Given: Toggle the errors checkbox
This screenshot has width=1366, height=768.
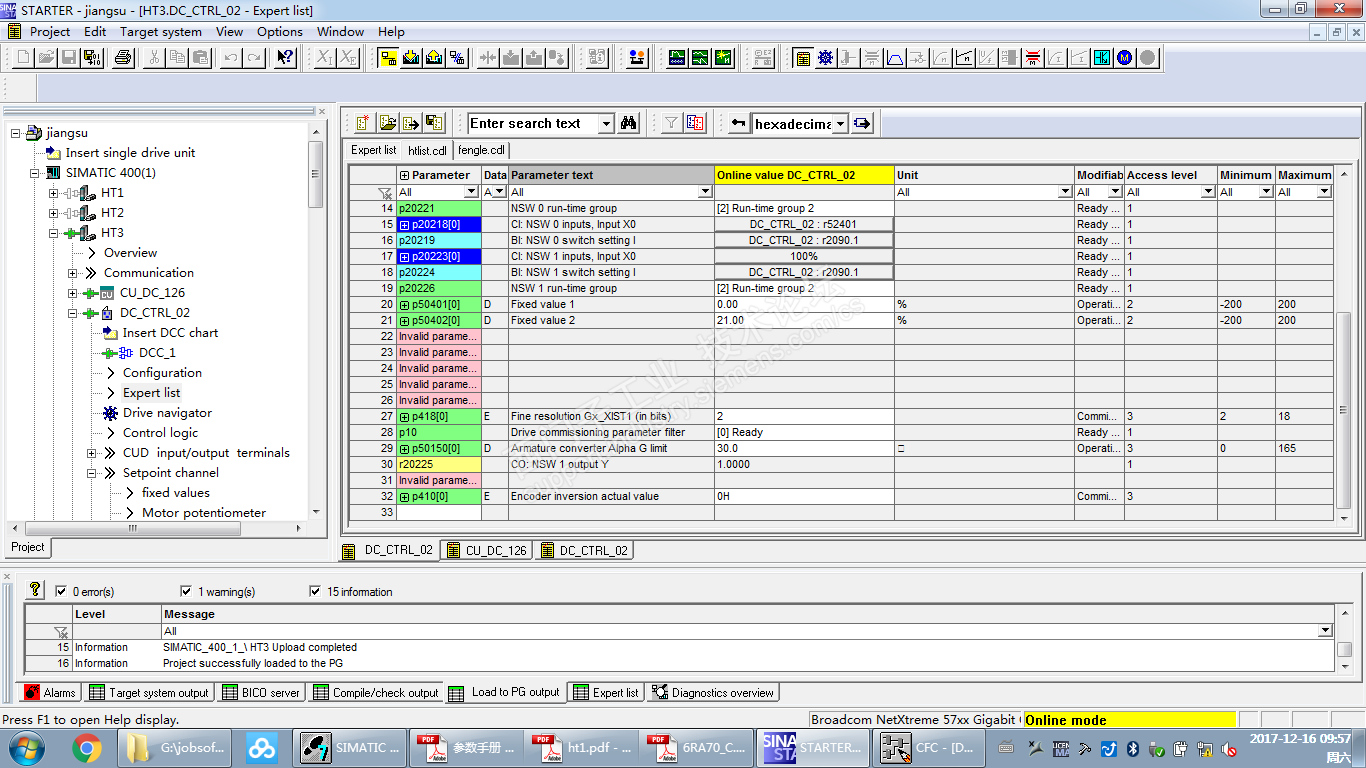Looking at the screenshot, I should pos(61,591).
